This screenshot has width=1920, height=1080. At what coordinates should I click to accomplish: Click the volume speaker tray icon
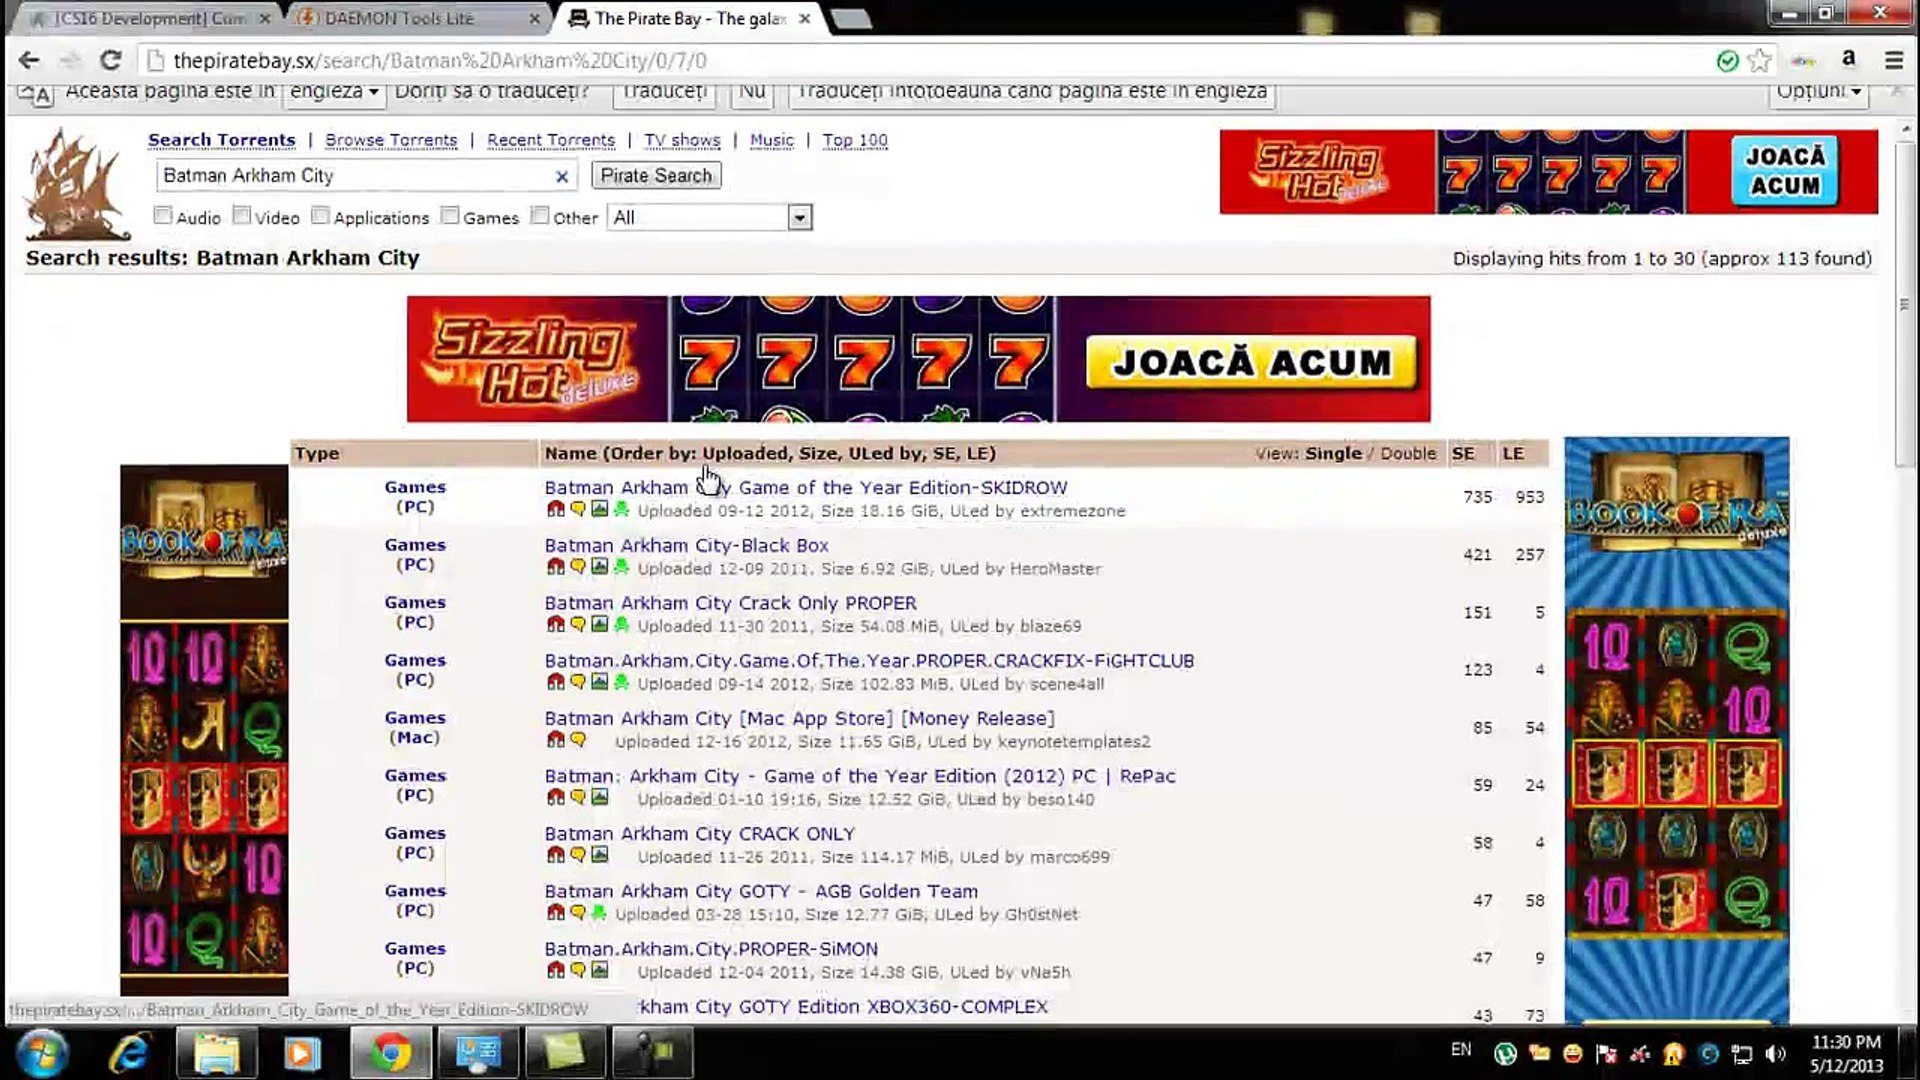[x=1776, y=1053]
